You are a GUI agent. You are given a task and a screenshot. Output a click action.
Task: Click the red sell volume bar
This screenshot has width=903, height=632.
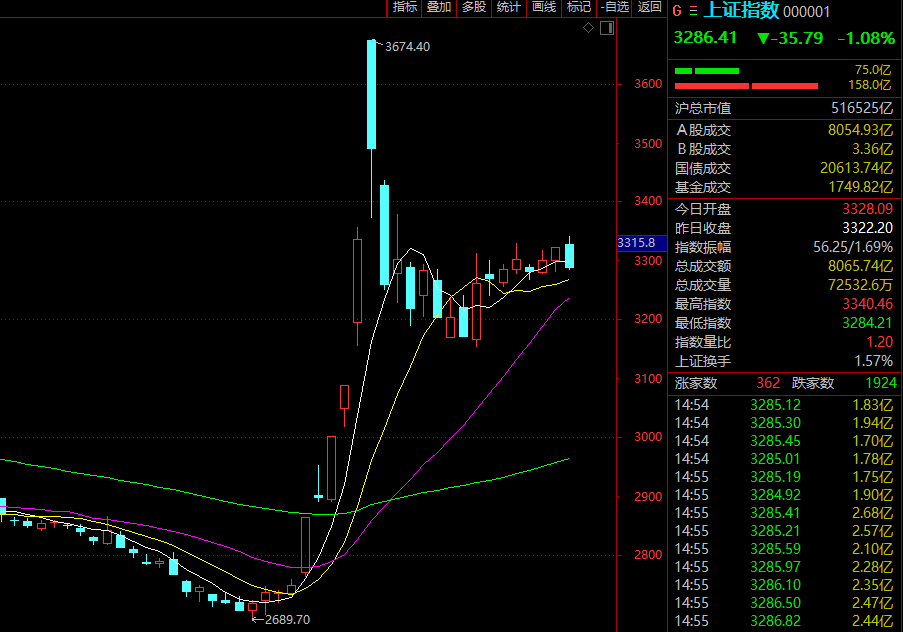pos(746,86)
